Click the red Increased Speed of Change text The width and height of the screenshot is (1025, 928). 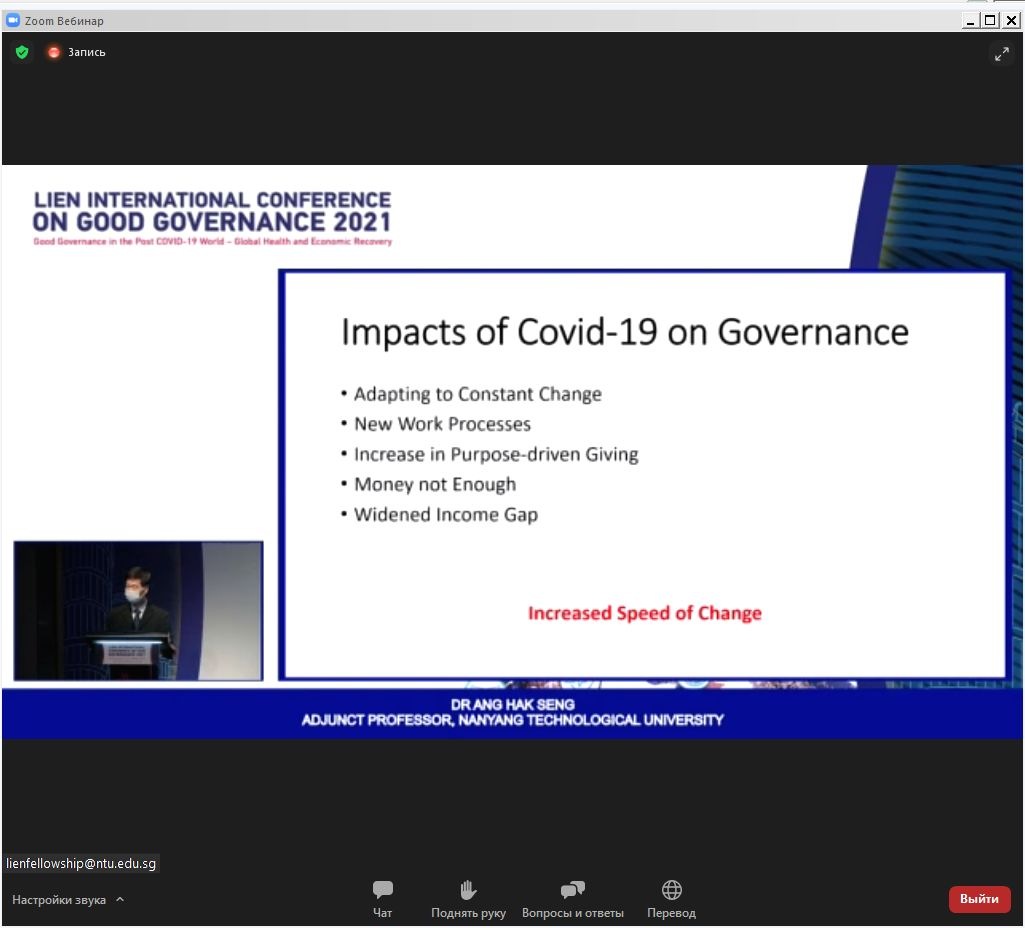point(644,613)
